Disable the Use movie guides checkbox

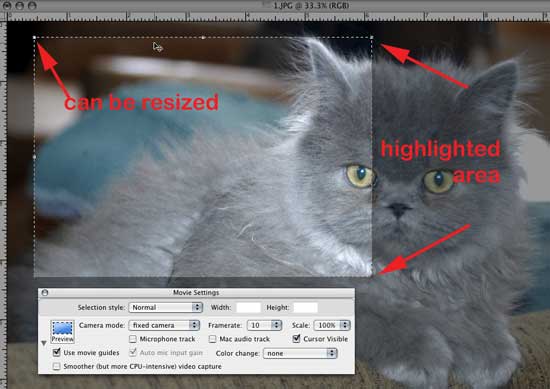(56, 352)
